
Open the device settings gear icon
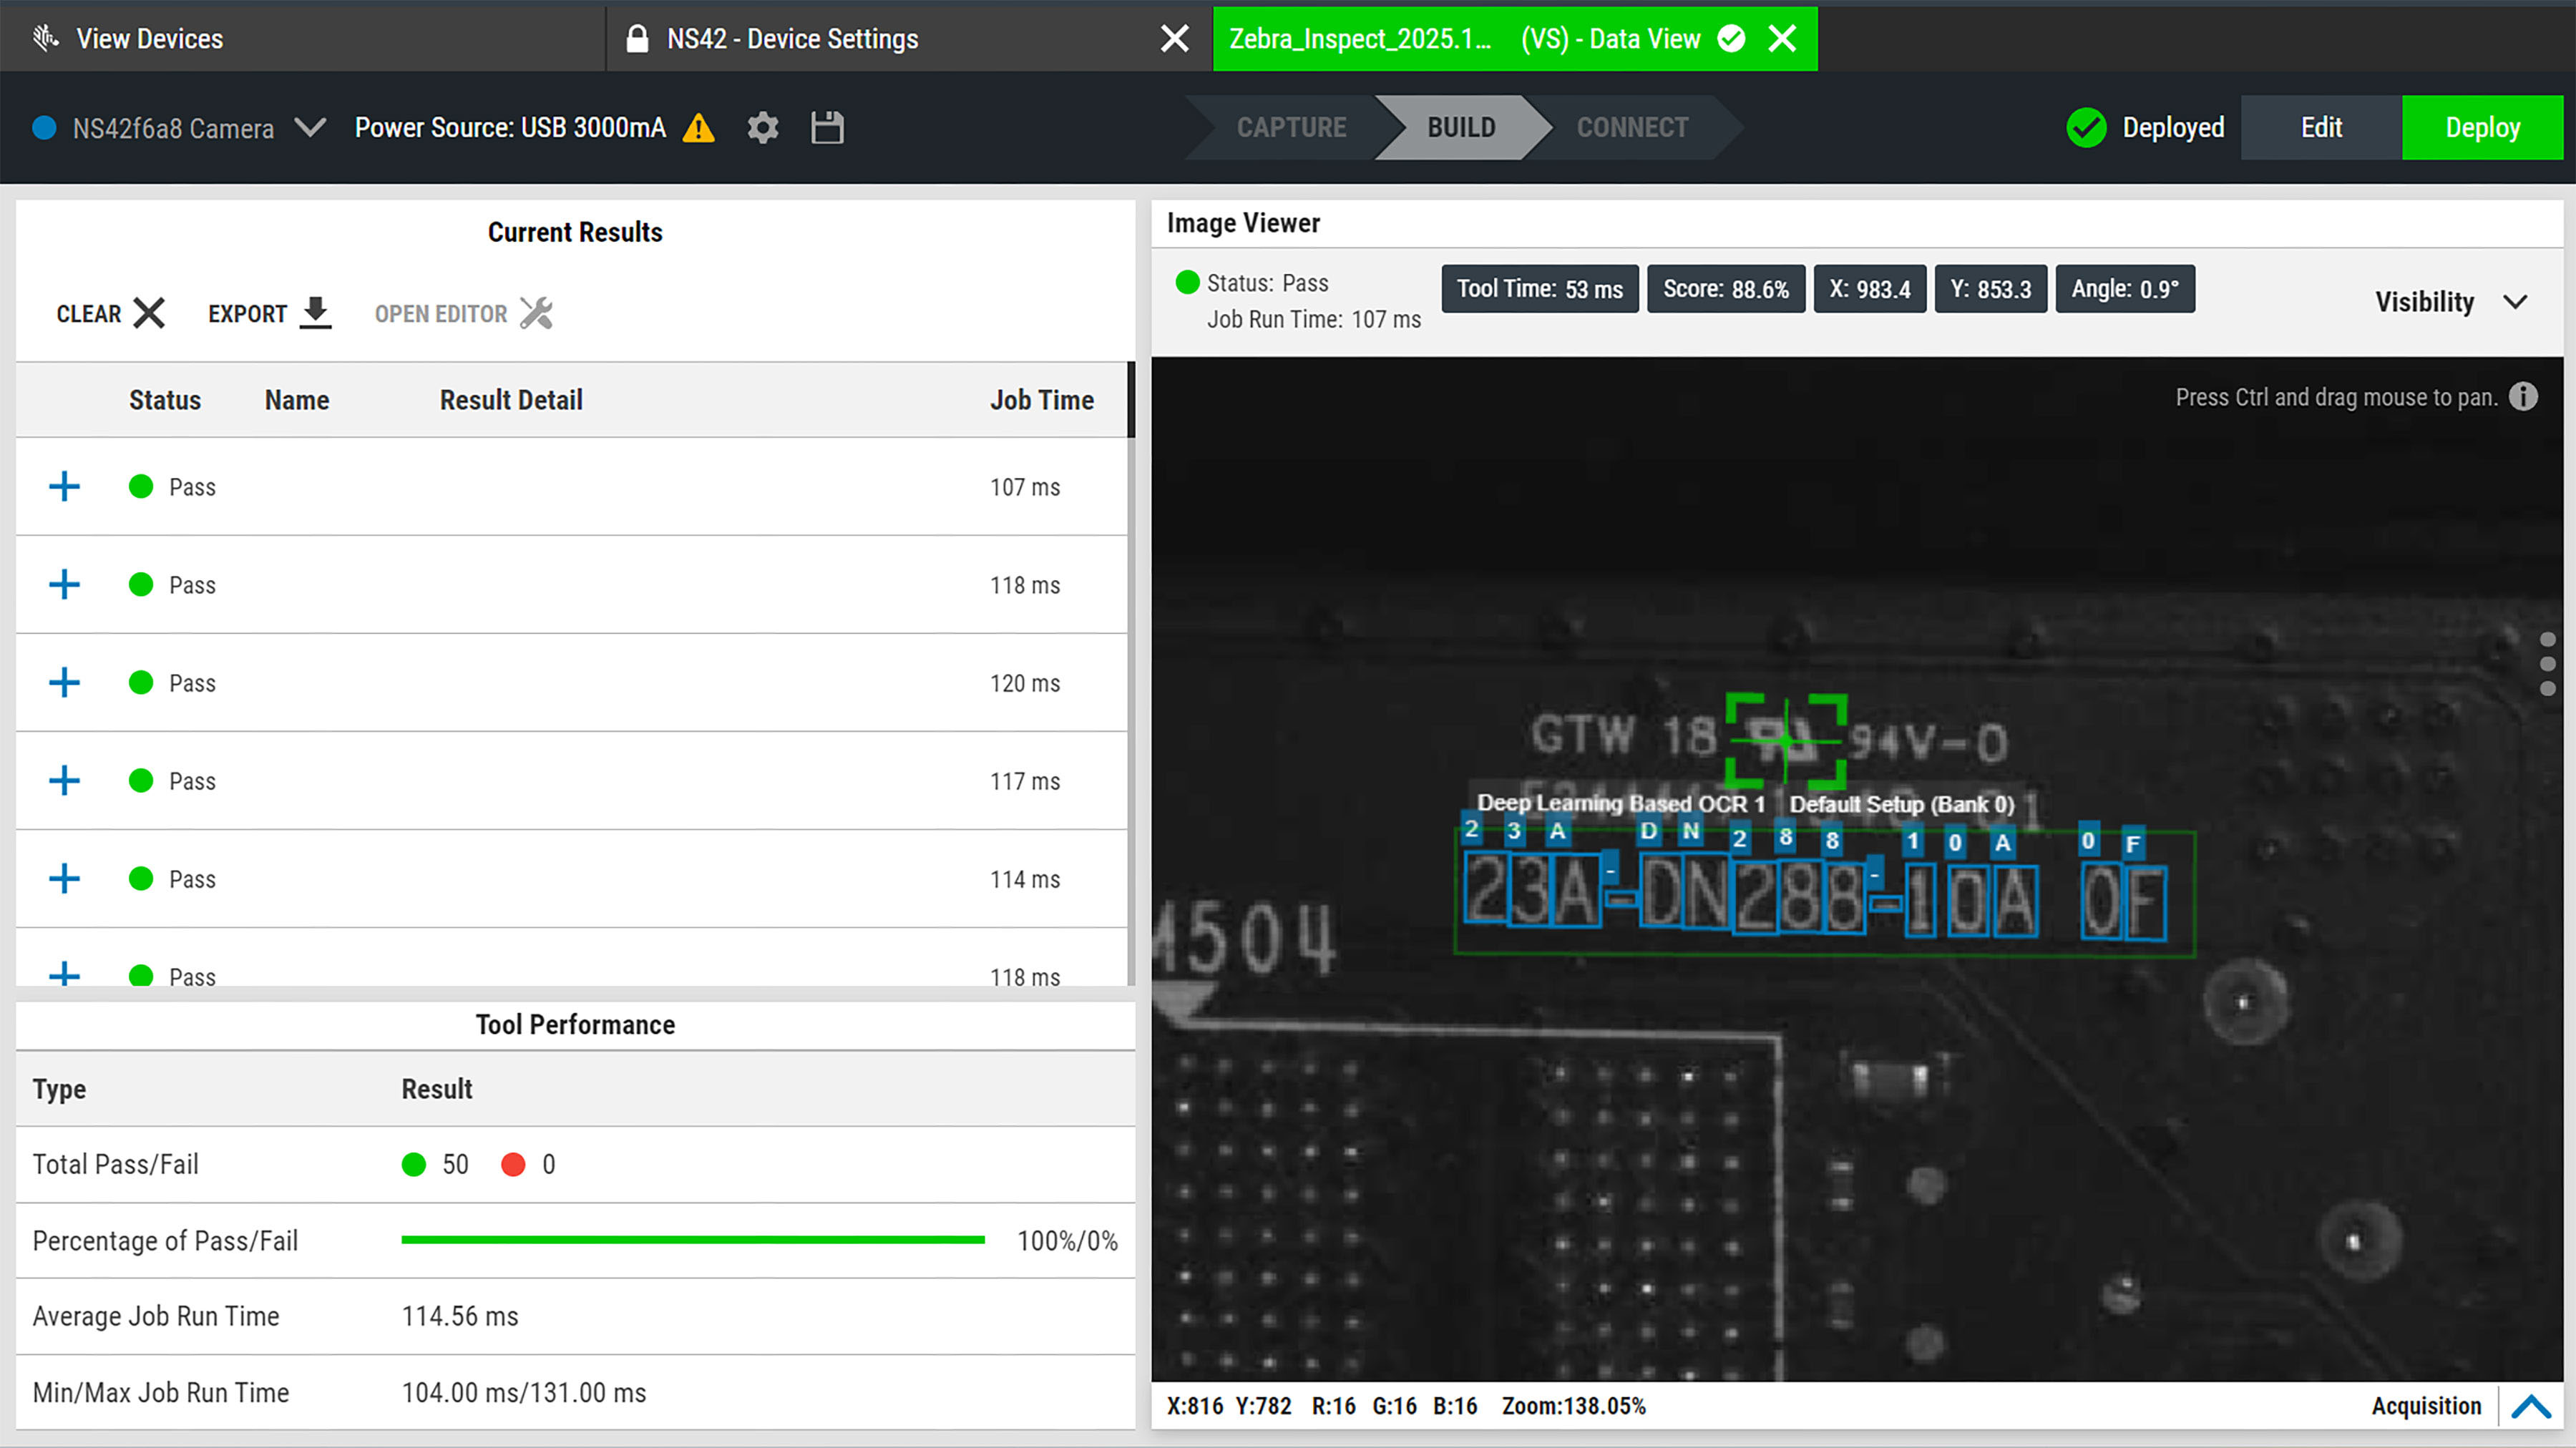[x=762, y=128]
